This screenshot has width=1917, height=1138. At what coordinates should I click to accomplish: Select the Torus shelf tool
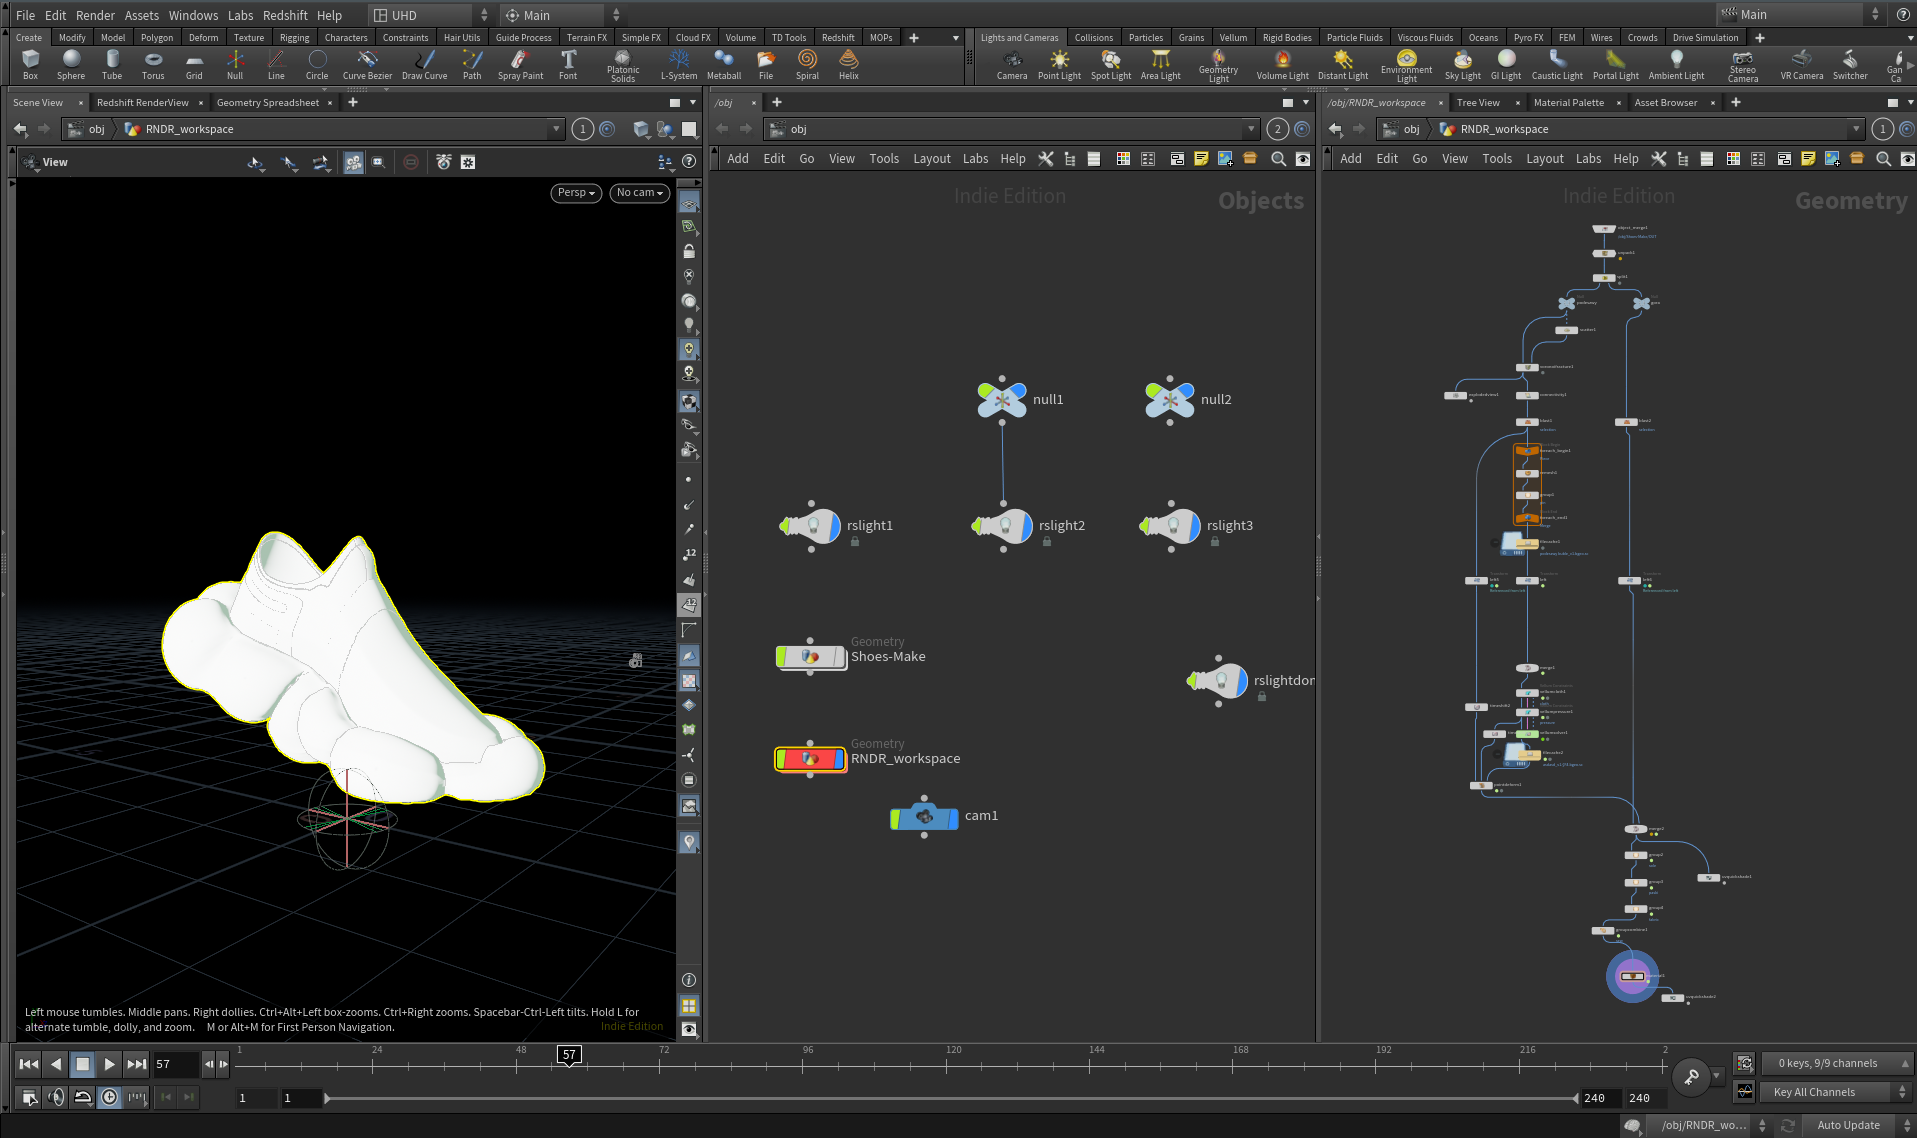click(x=153, y=65)
